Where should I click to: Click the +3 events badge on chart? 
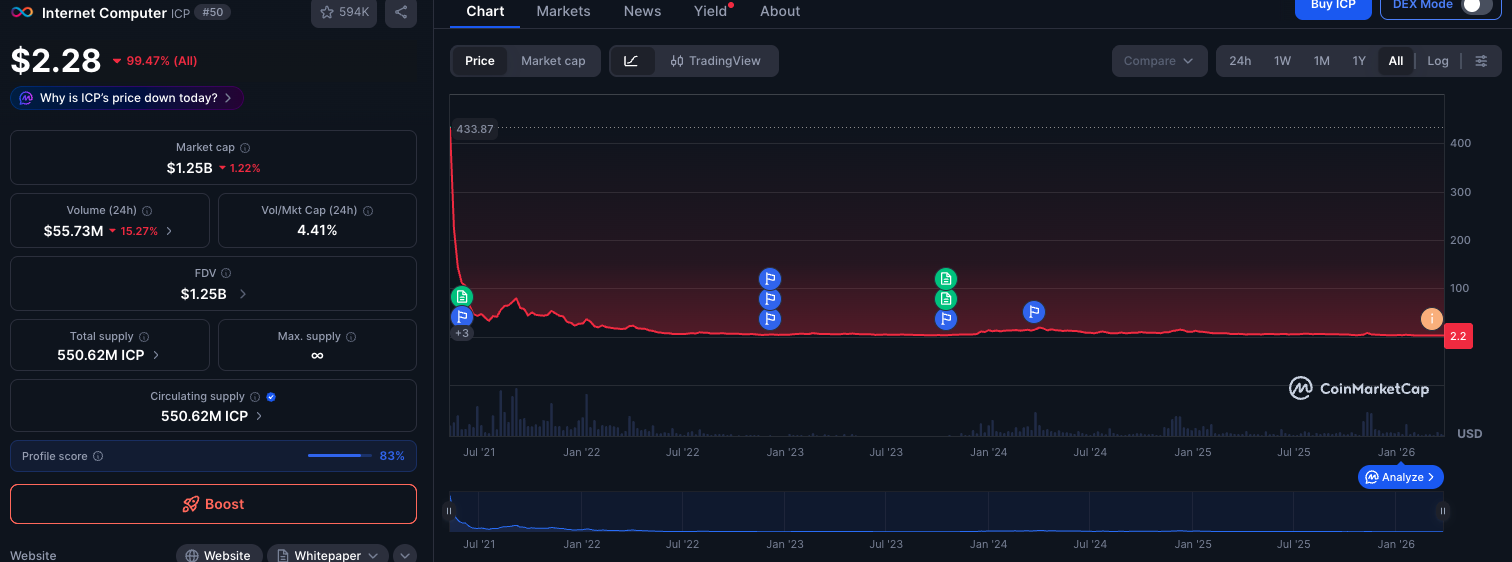(x=462, y=333)
